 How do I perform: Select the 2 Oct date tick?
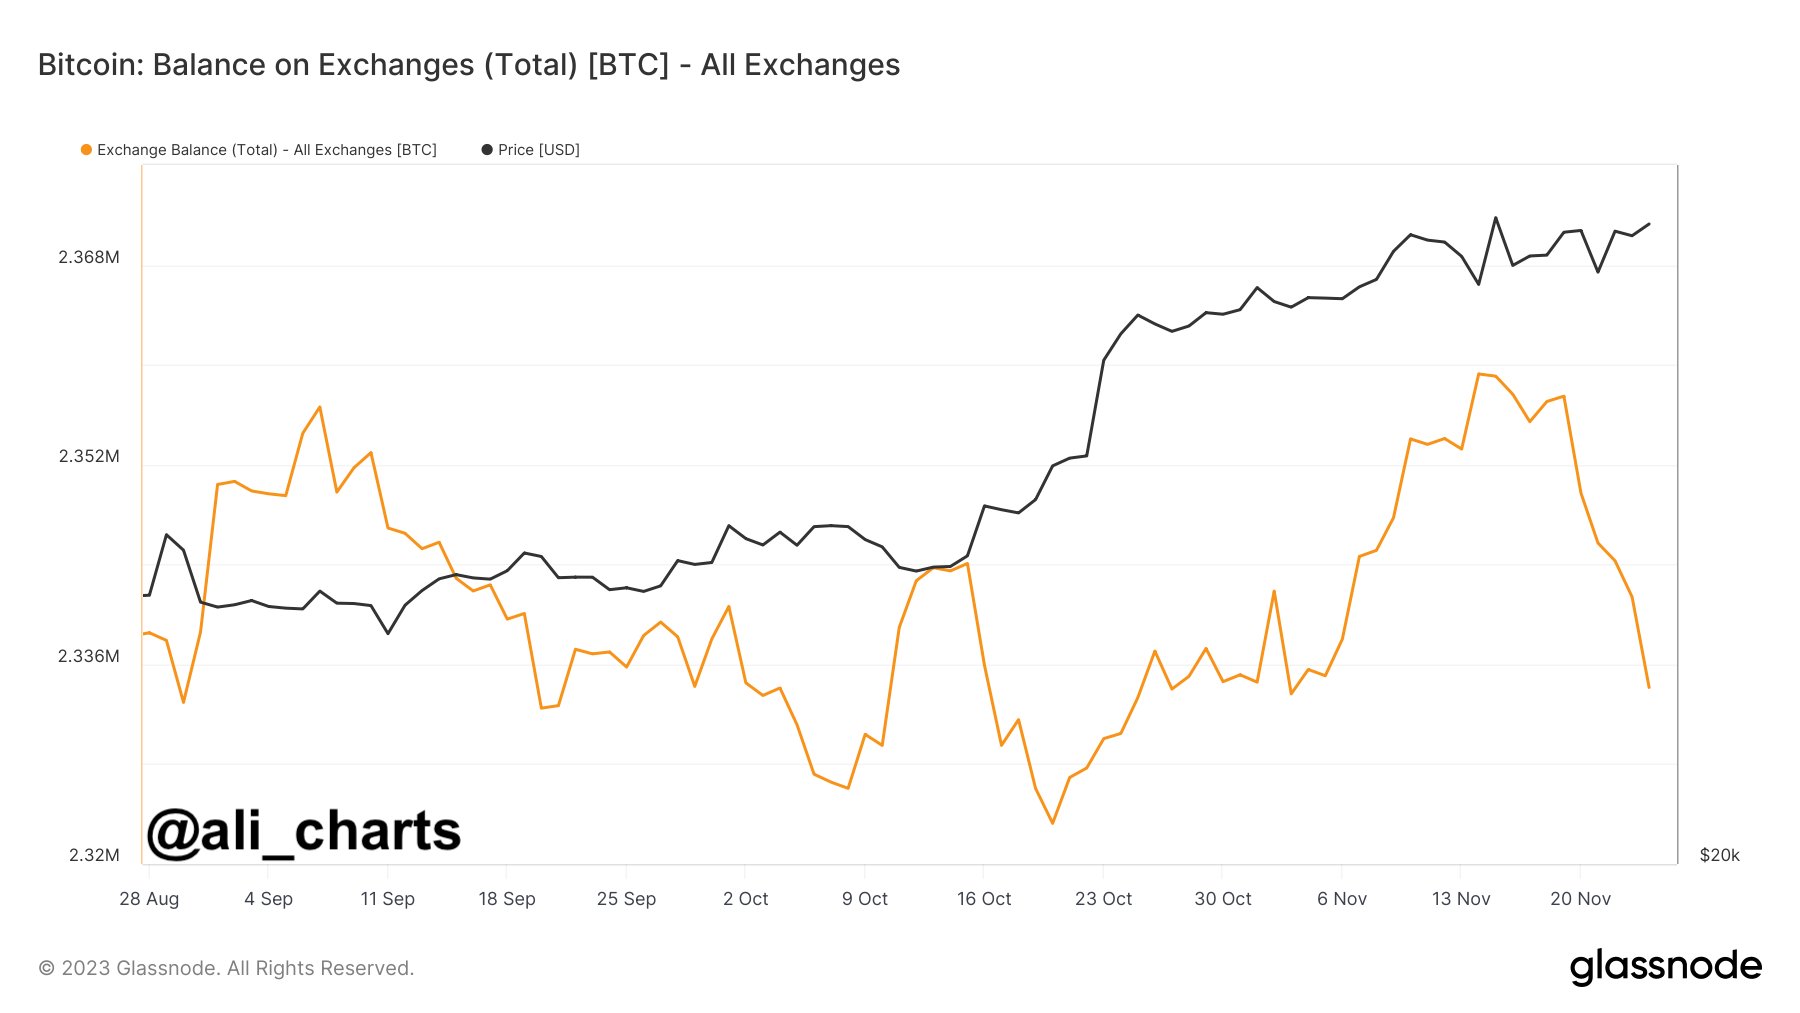tap(746, 898)
